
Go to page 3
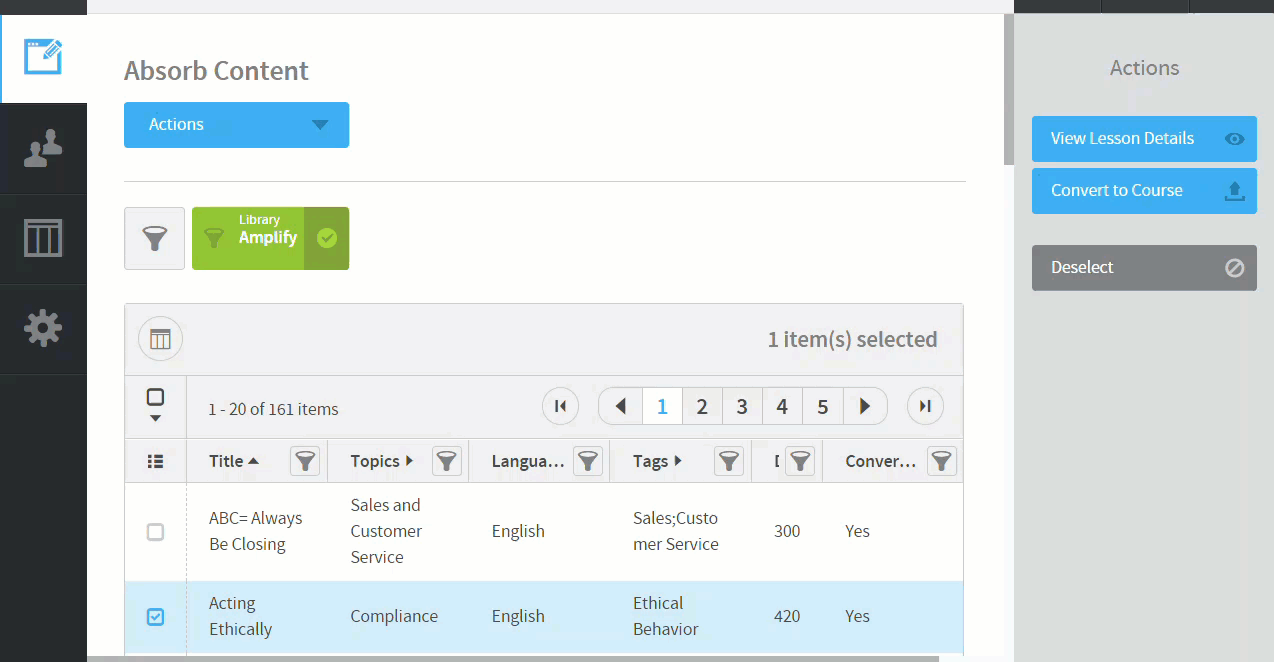742,406
